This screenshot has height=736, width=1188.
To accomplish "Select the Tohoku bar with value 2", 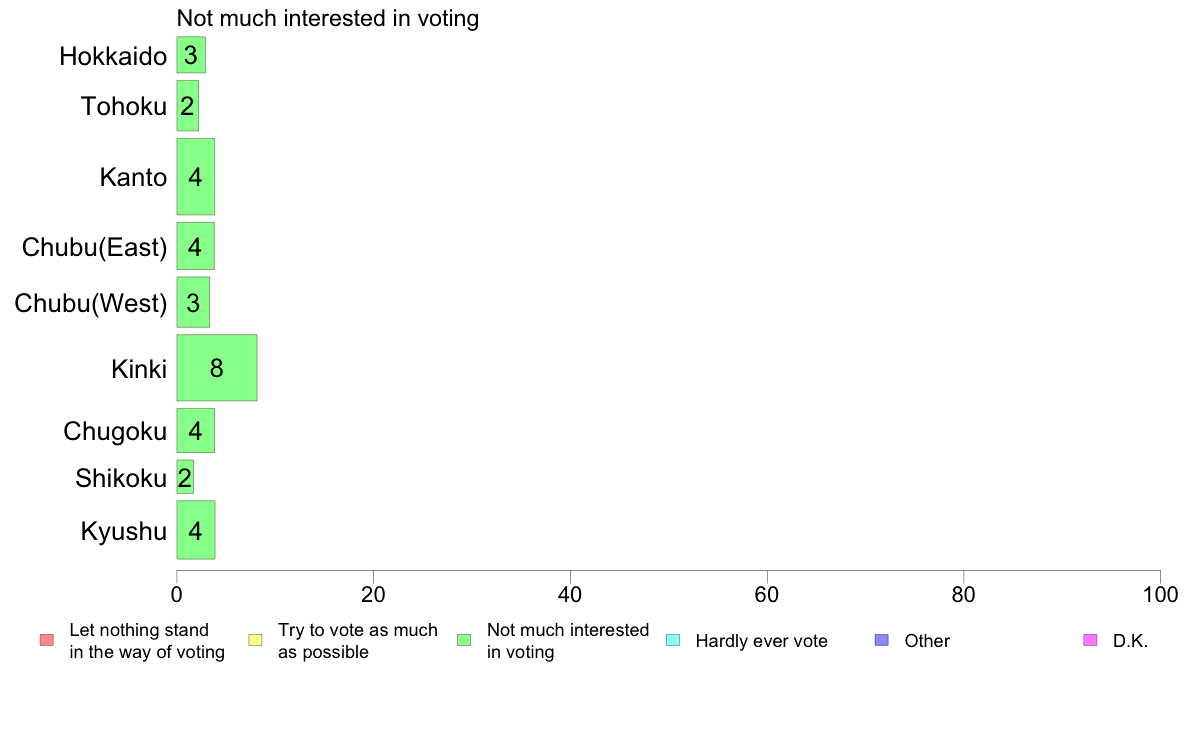I will [x=187, y=106].
